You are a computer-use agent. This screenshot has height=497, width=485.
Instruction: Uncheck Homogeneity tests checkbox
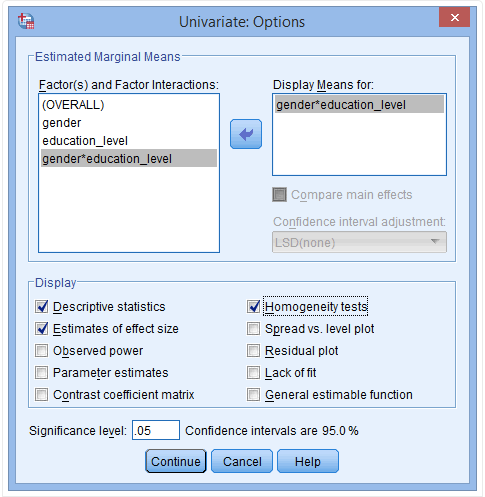point(254,307)
